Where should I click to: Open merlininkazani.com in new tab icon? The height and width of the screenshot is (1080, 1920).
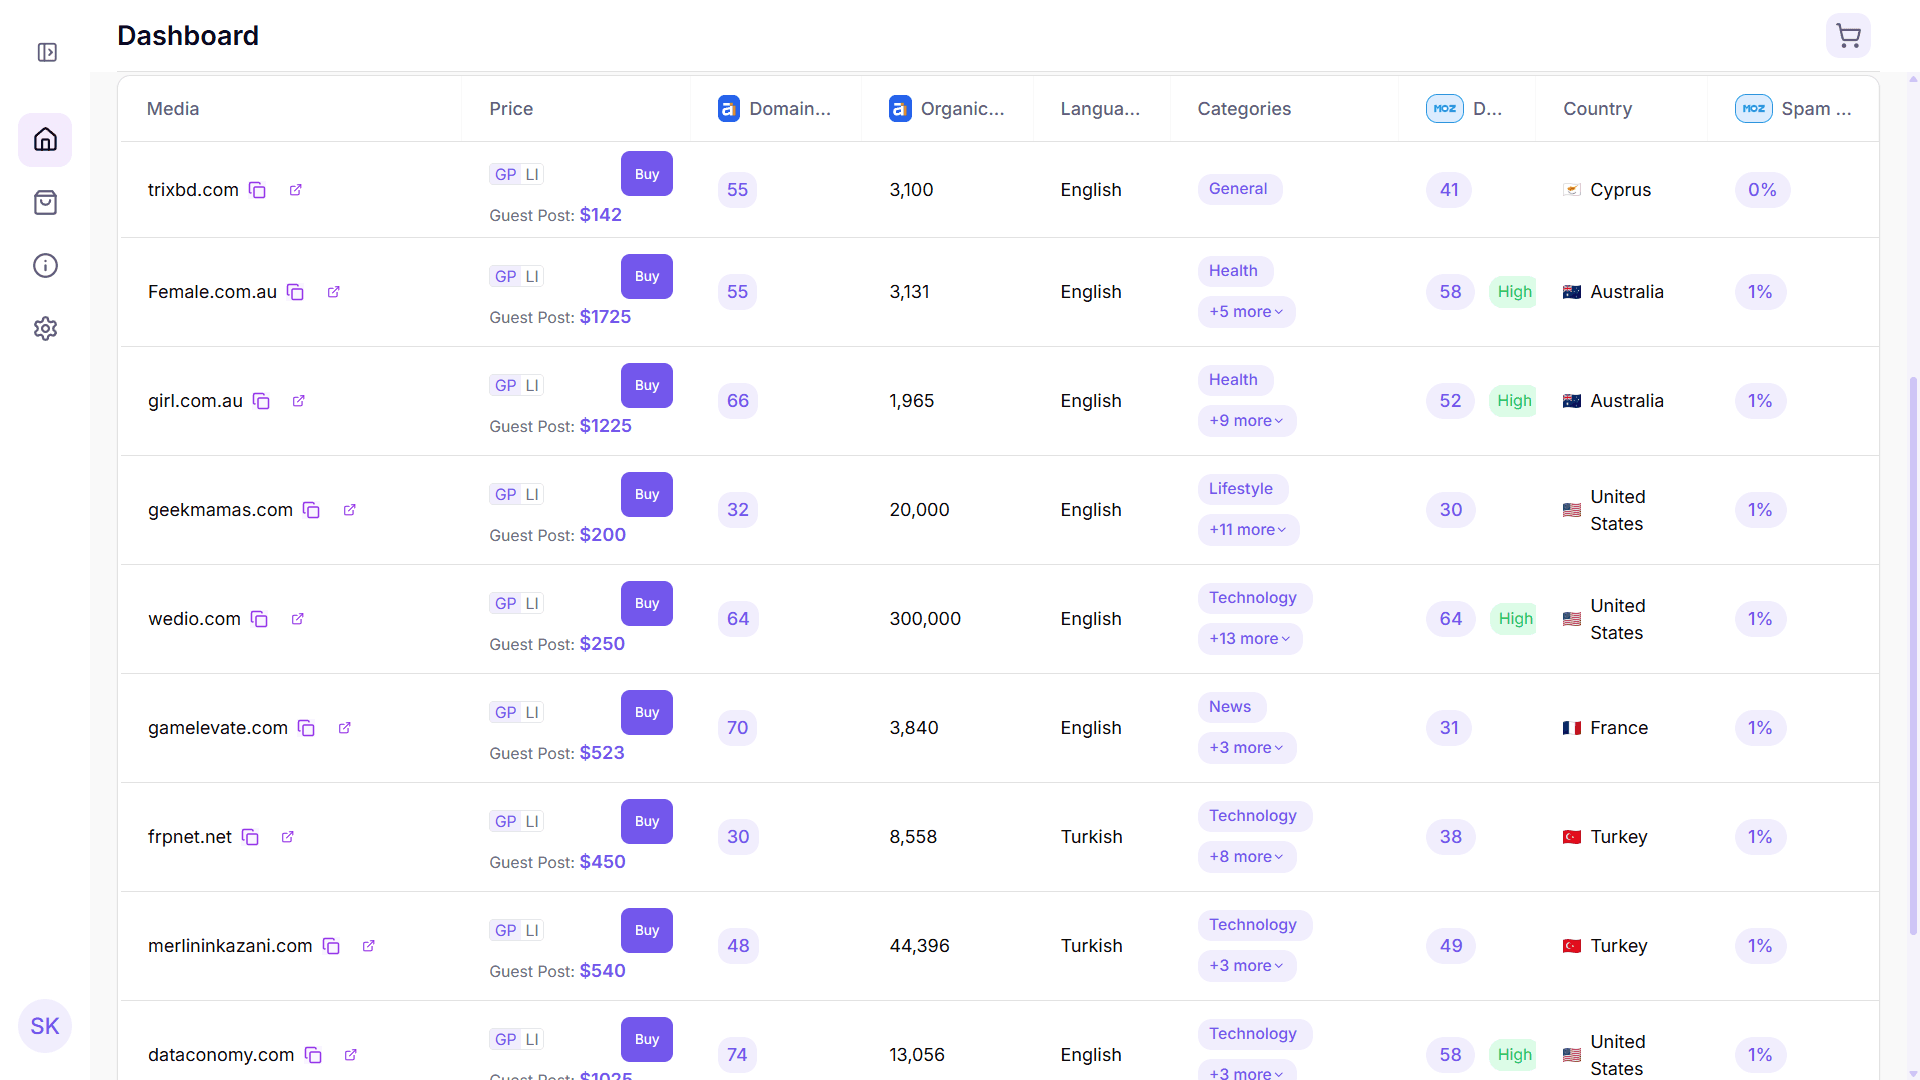pos(368,946)
